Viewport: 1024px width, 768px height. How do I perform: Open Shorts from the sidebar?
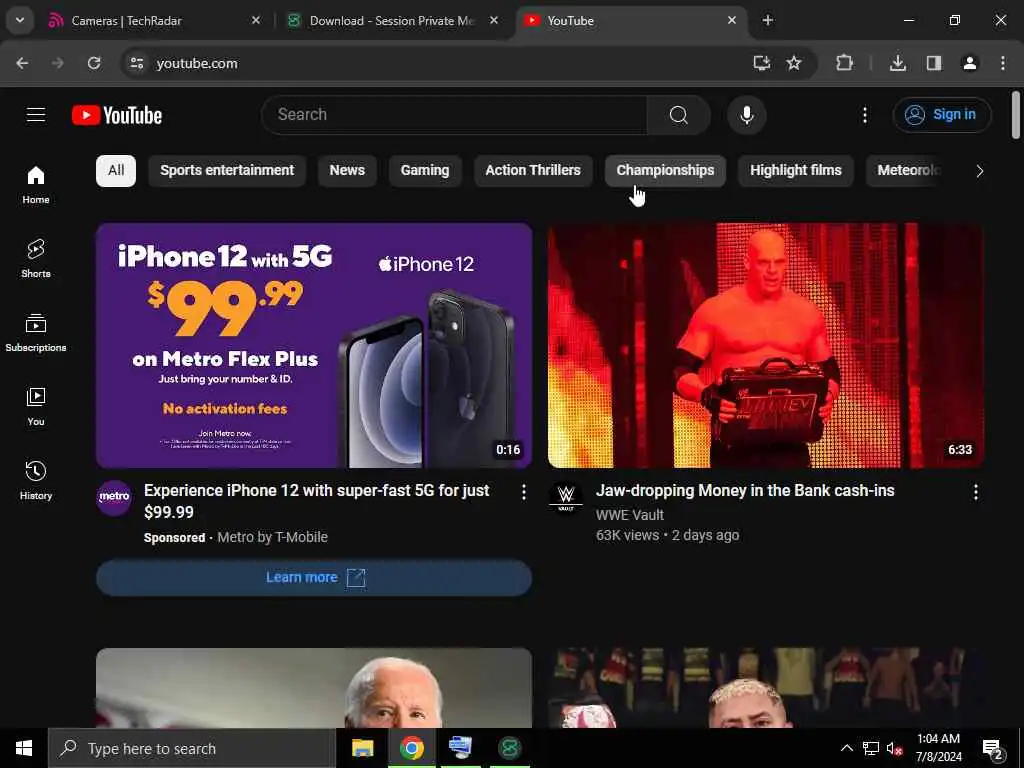[x=36, y=259]
